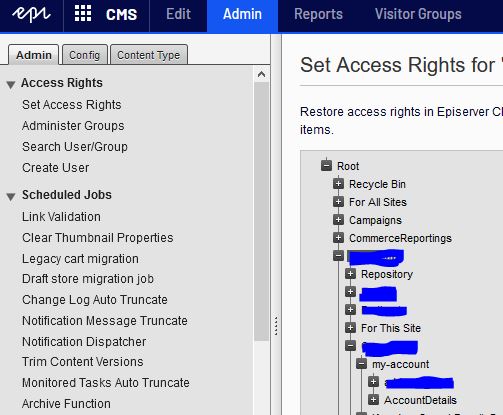Open the global apps grid menu
This screenshot has height=415, width=503.
click(x=83, y=14)
